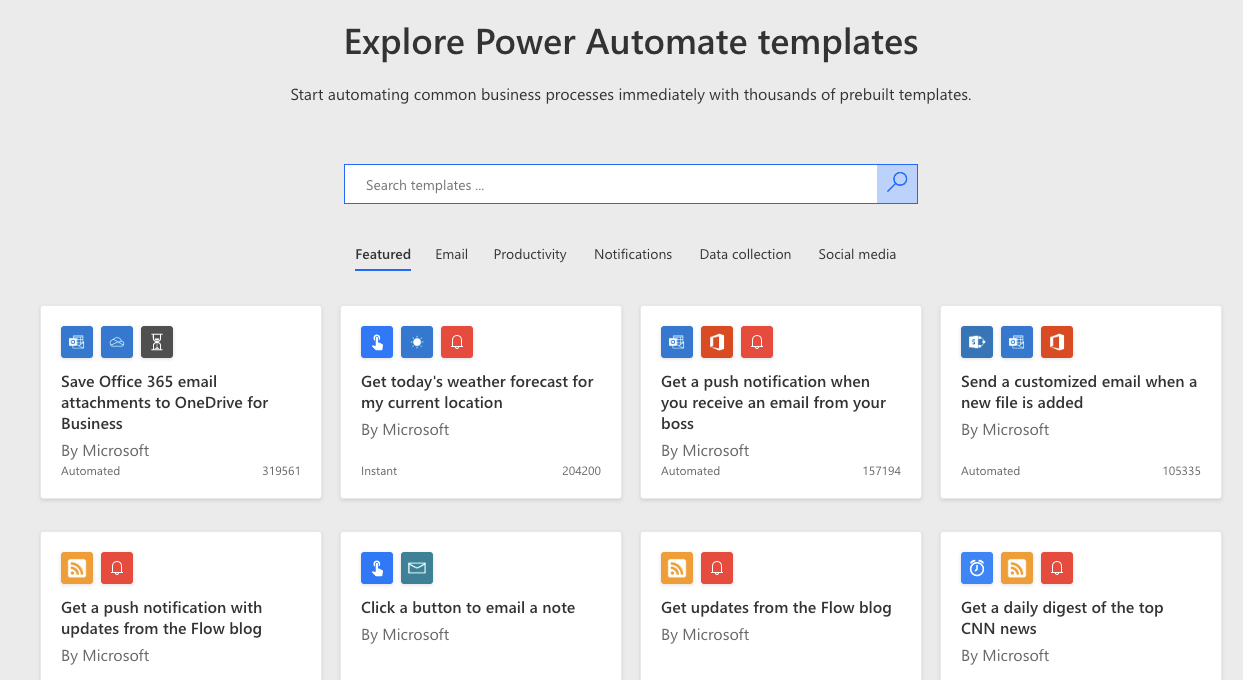The width and height of the screenshot is (1243, 680).
Task: Open the weather forecast template
Action: pos(478,392)
